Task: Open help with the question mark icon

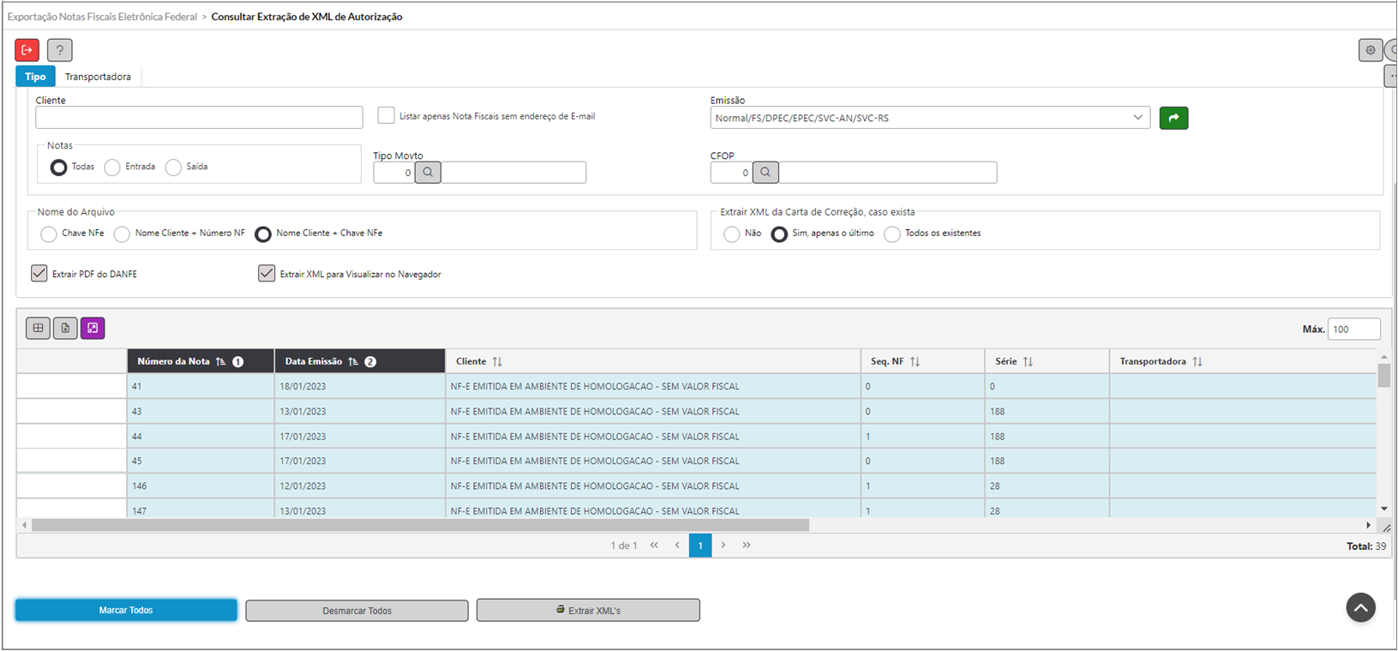Action: 60,50
